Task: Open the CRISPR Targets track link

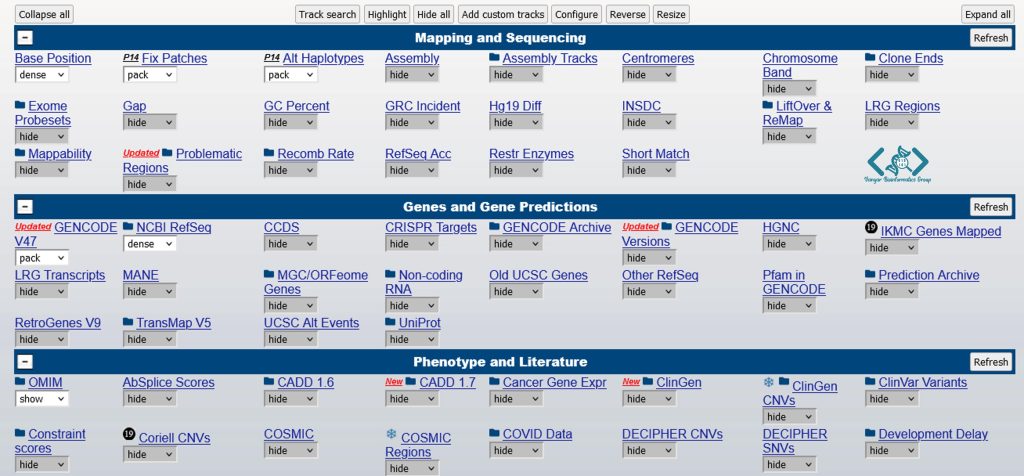Action: (430, 227)
